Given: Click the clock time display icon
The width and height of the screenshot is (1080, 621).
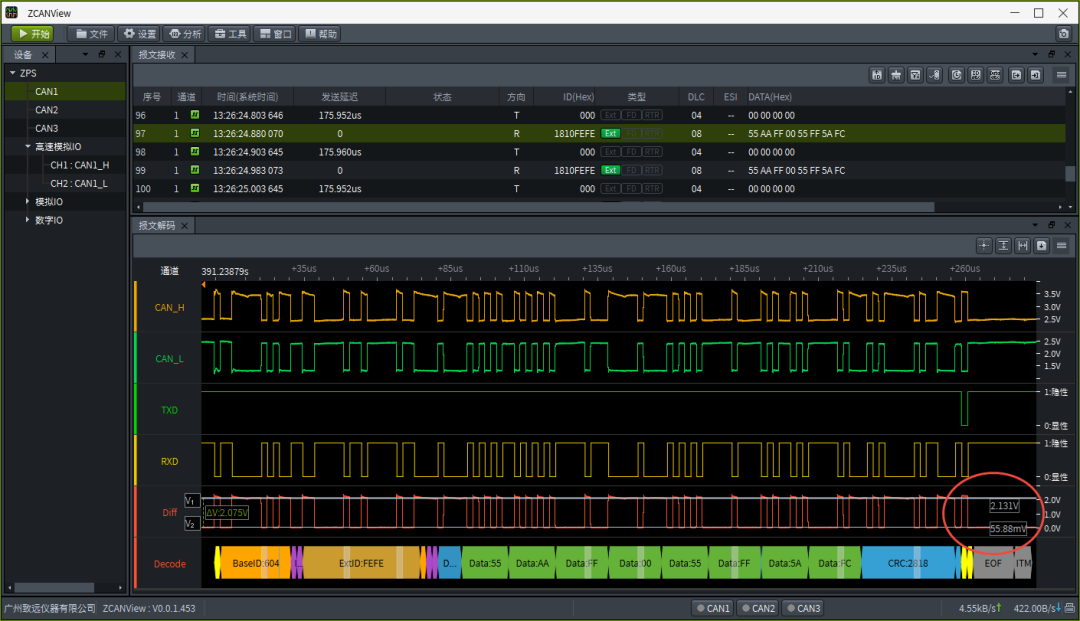Looking at the screenshot, I should 957,75.
